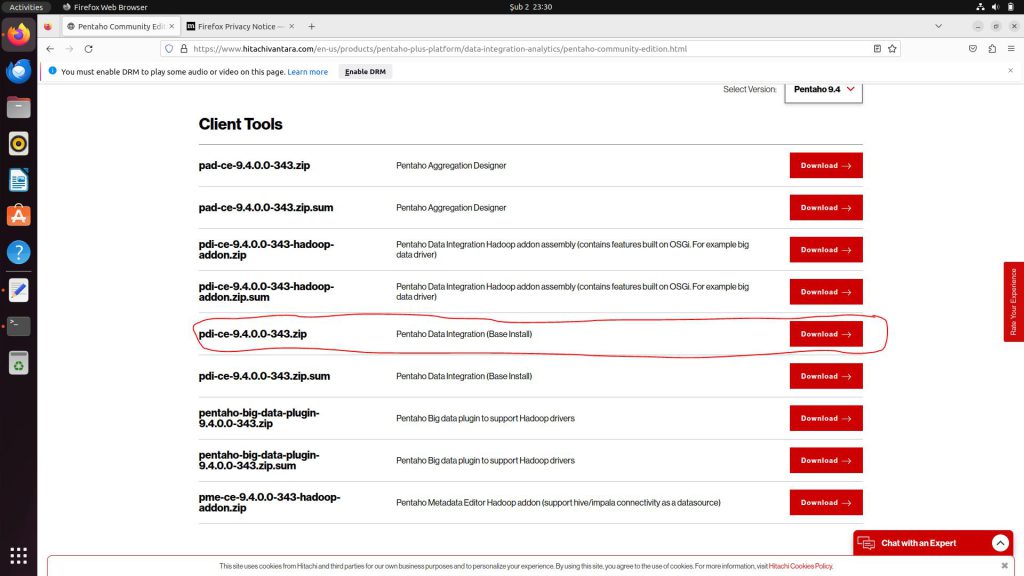
Task: Download pdi-ce-9.4.0.0-343.zip base install
Action: [x=825, y=334]
